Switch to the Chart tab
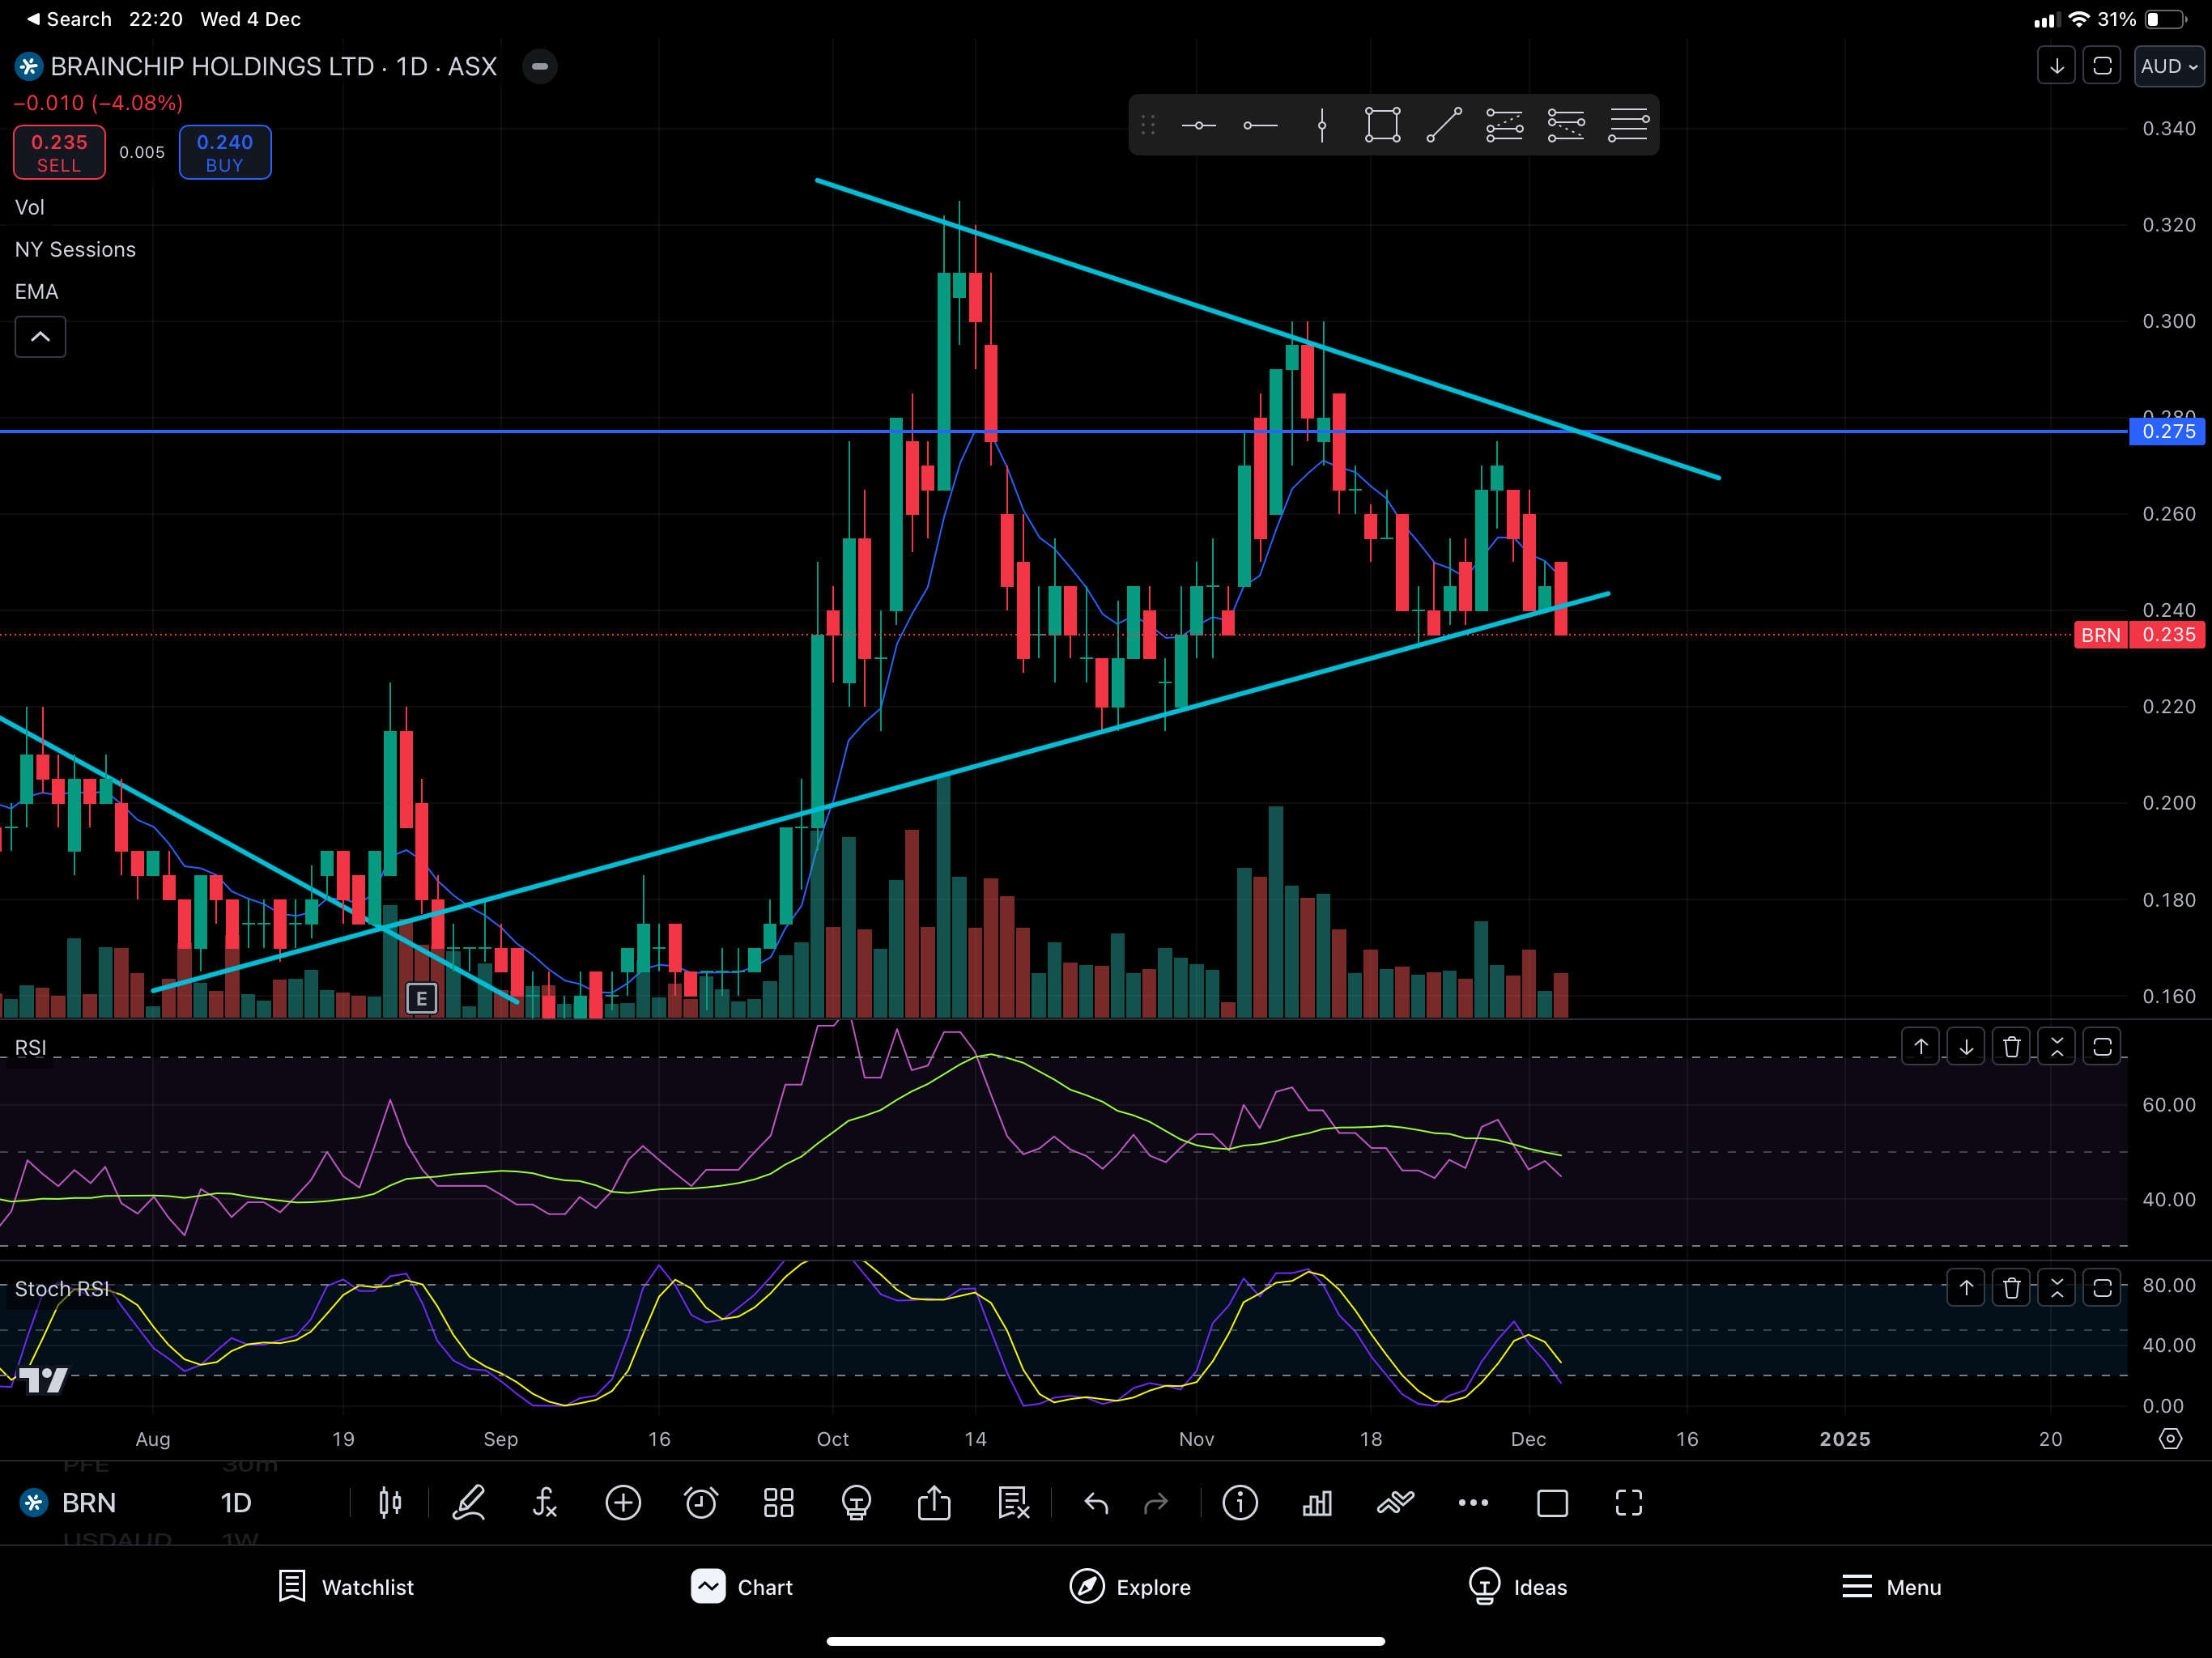2212x1658 pixels. (742, 1587)
